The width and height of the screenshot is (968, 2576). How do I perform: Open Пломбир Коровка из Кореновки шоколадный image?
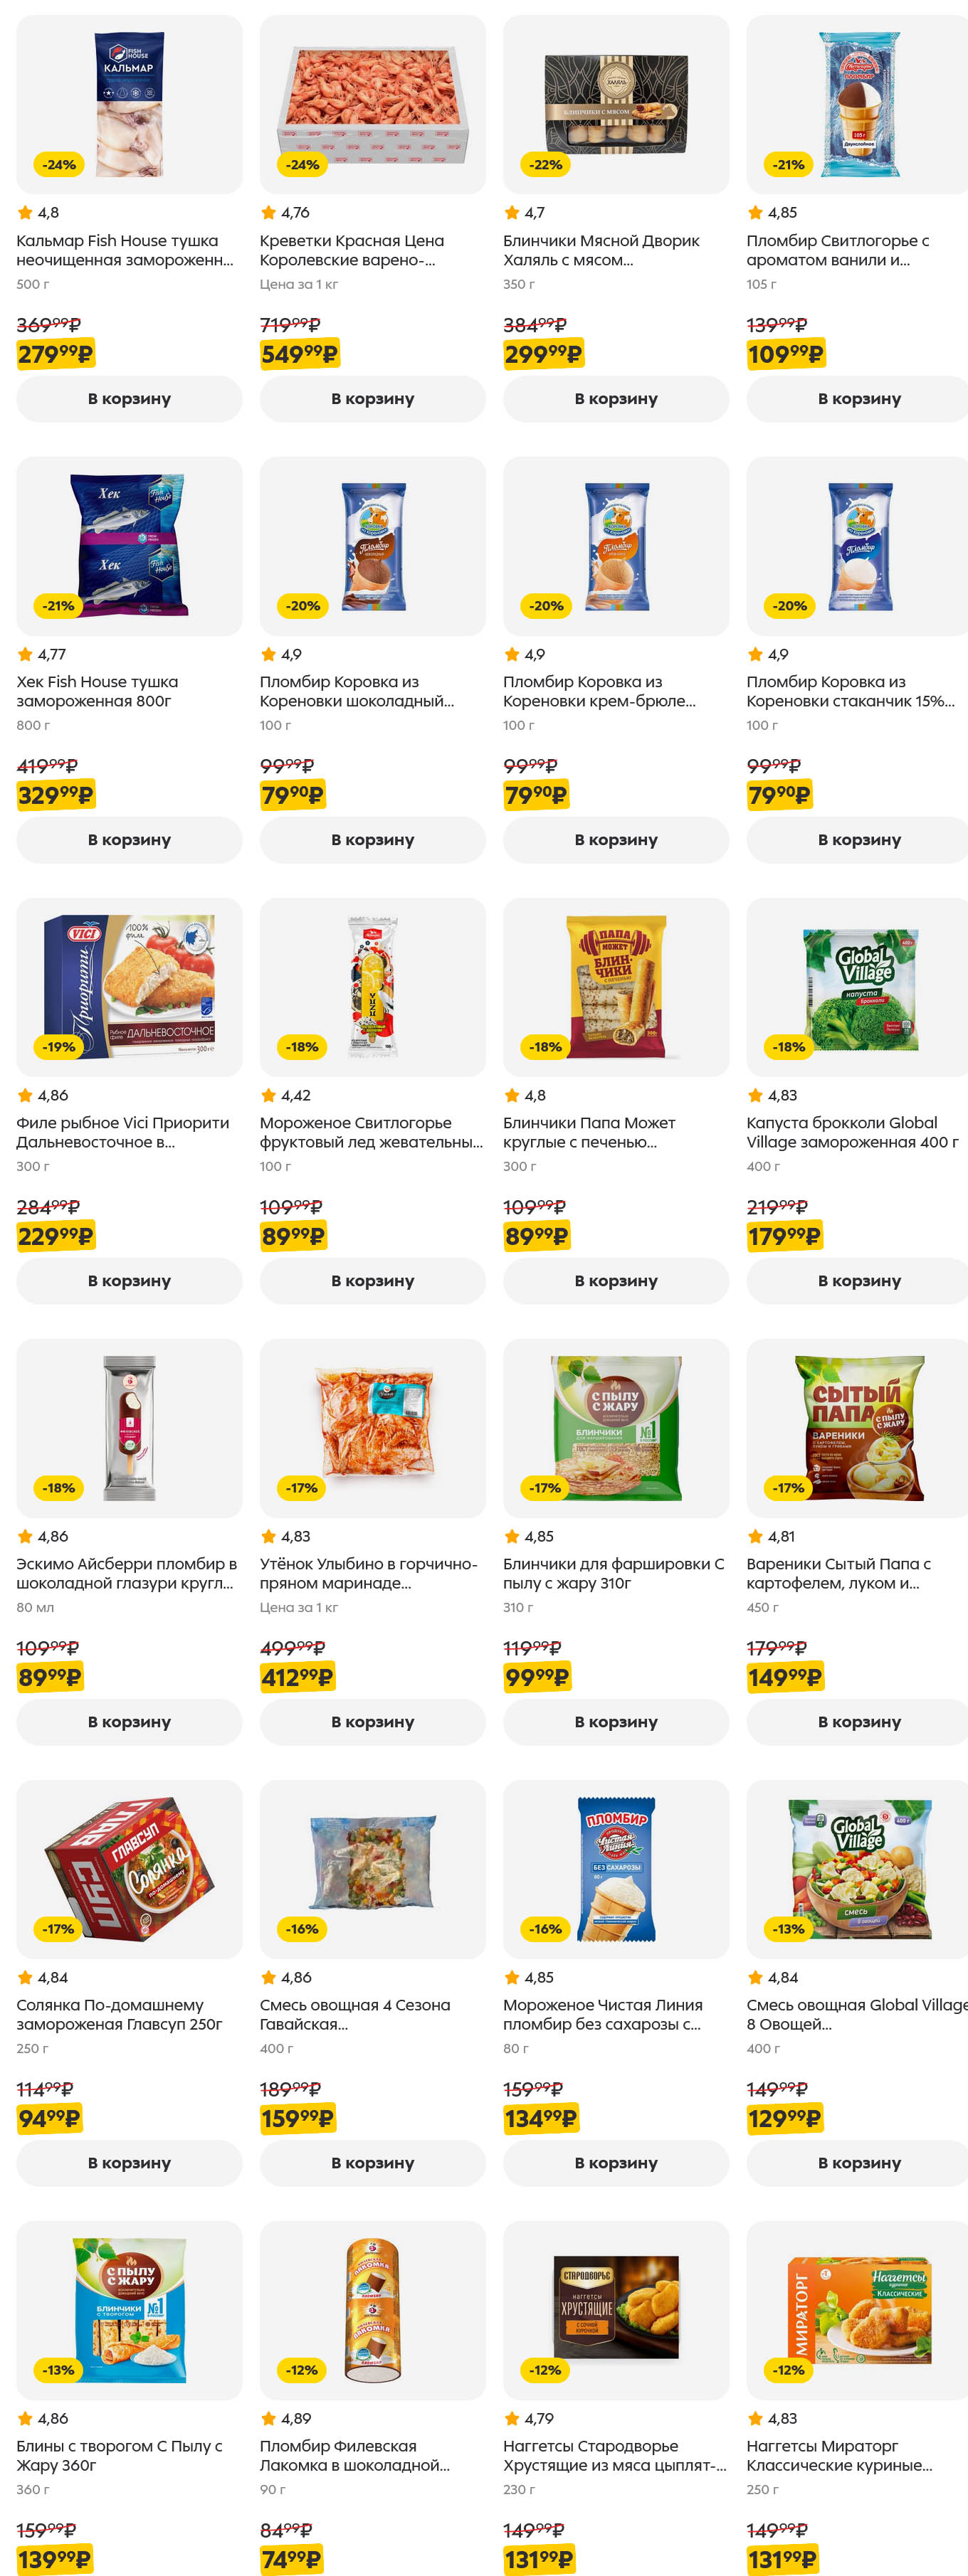point(372,546)
